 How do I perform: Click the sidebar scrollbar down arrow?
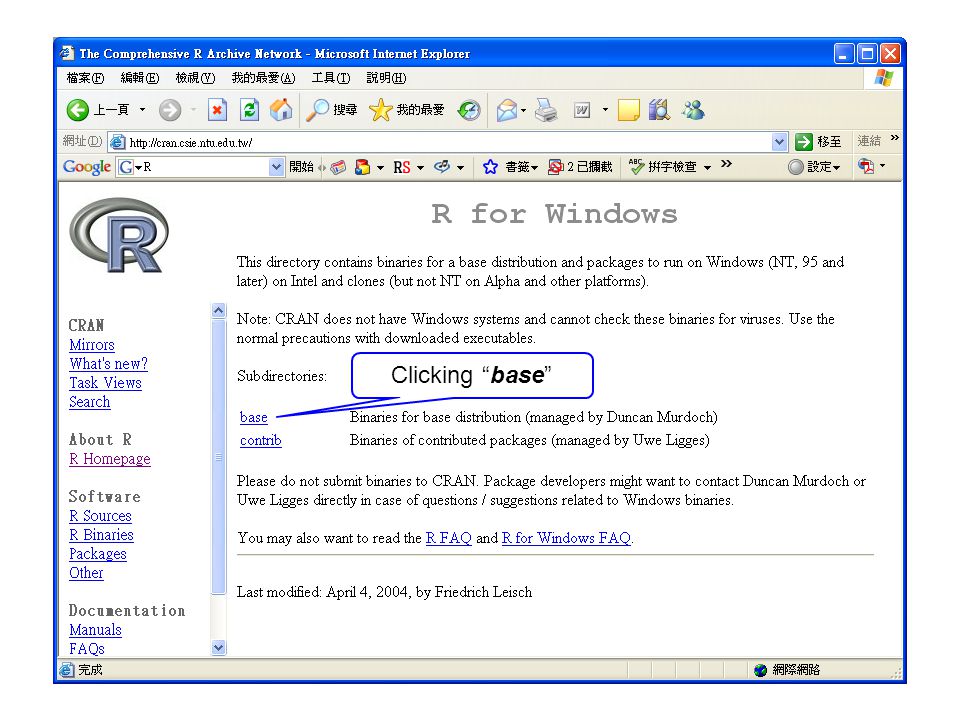click(x=219, y=648)
